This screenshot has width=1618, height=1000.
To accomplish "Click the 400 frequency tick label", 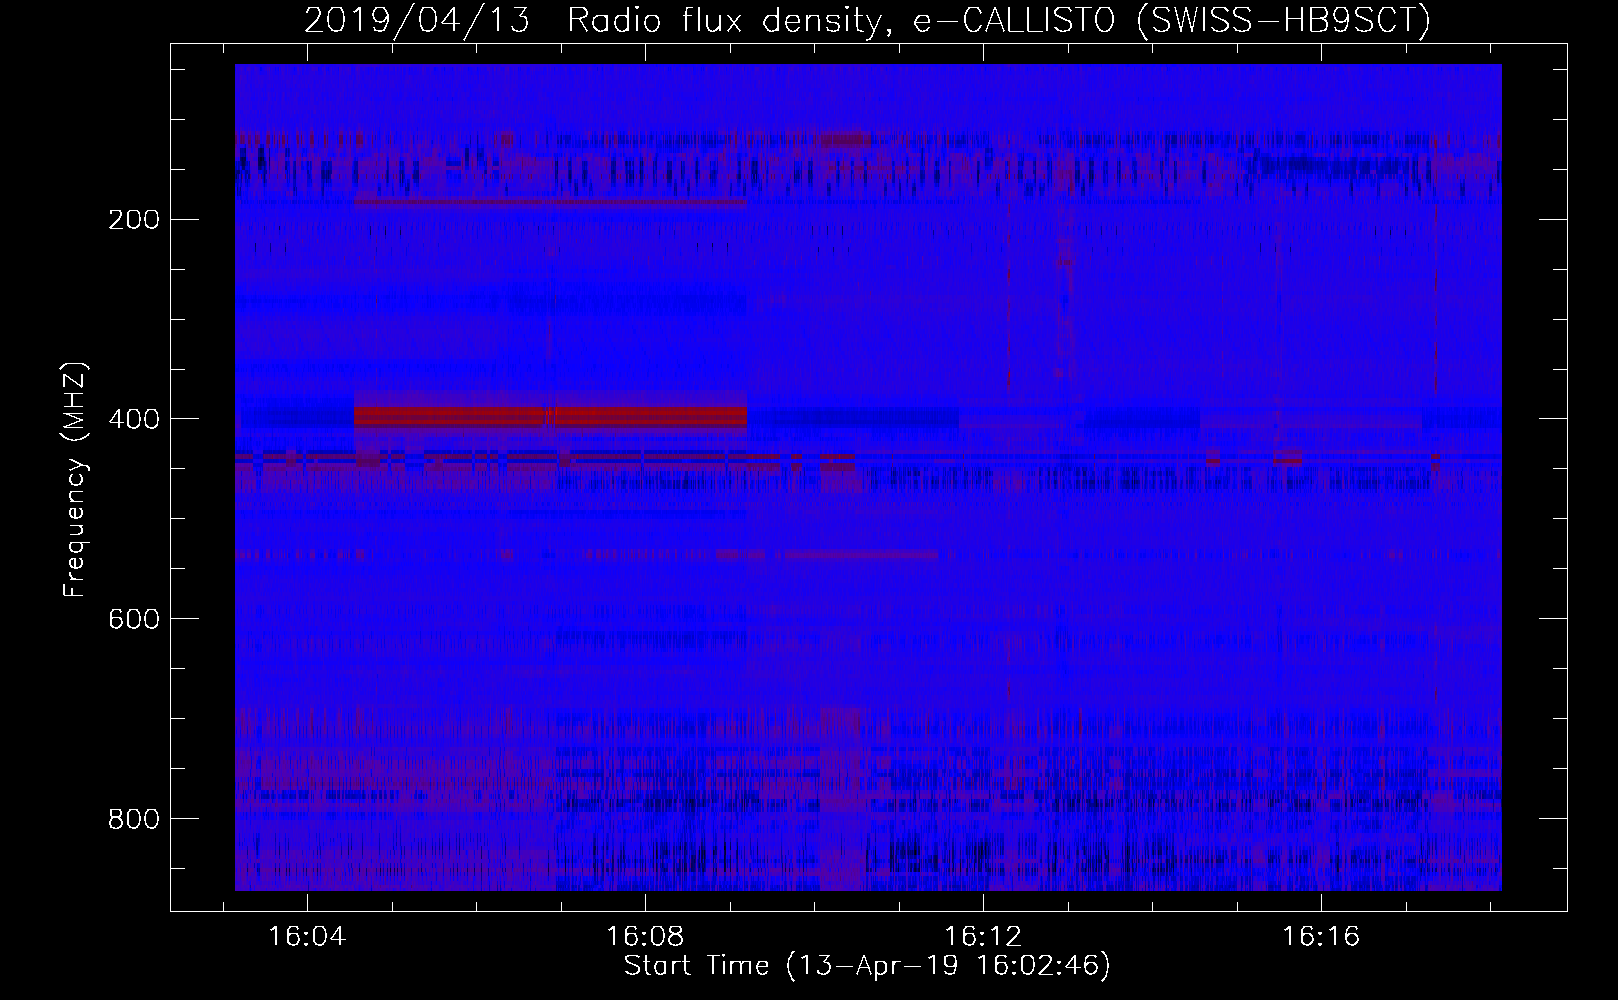I will point(133,419).
